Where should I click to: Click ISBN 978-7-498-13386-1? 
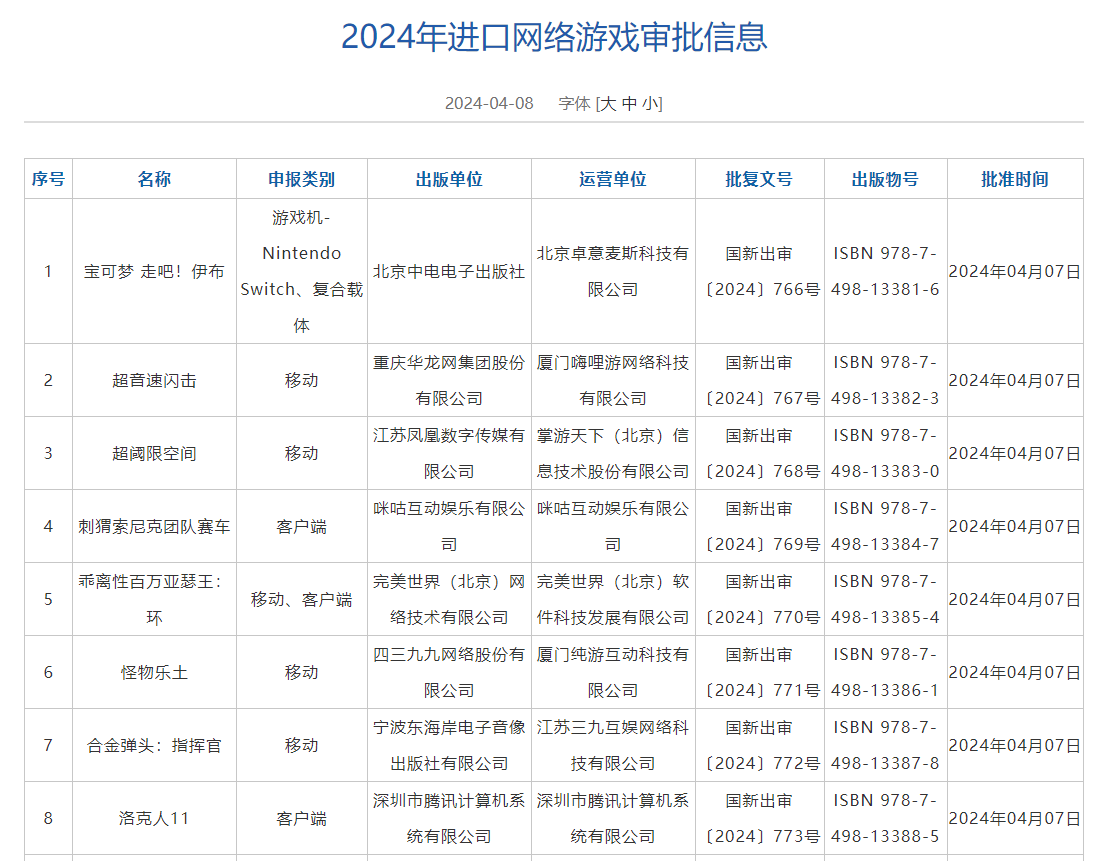[885, 673]
